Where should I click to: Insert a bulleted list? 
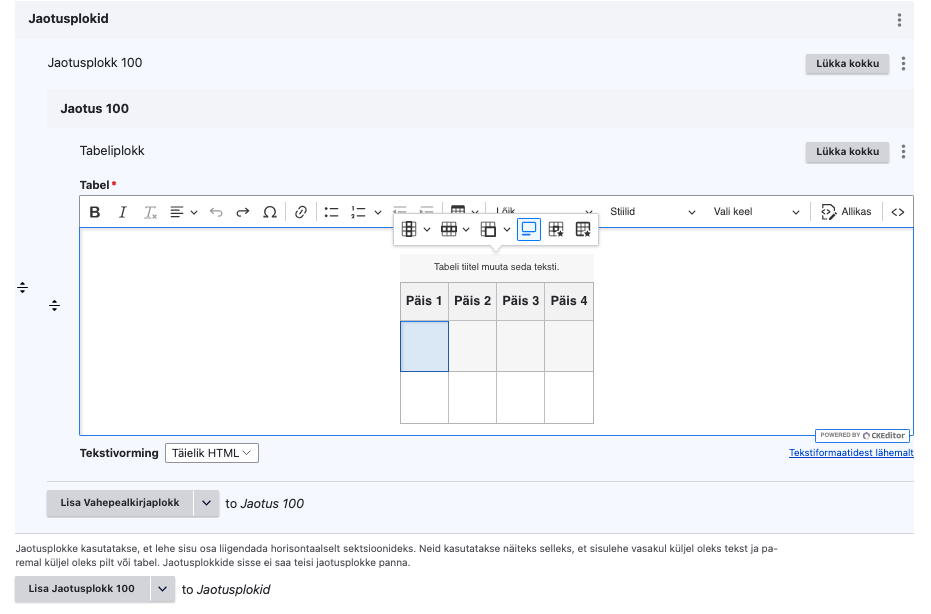coord(332,212)
